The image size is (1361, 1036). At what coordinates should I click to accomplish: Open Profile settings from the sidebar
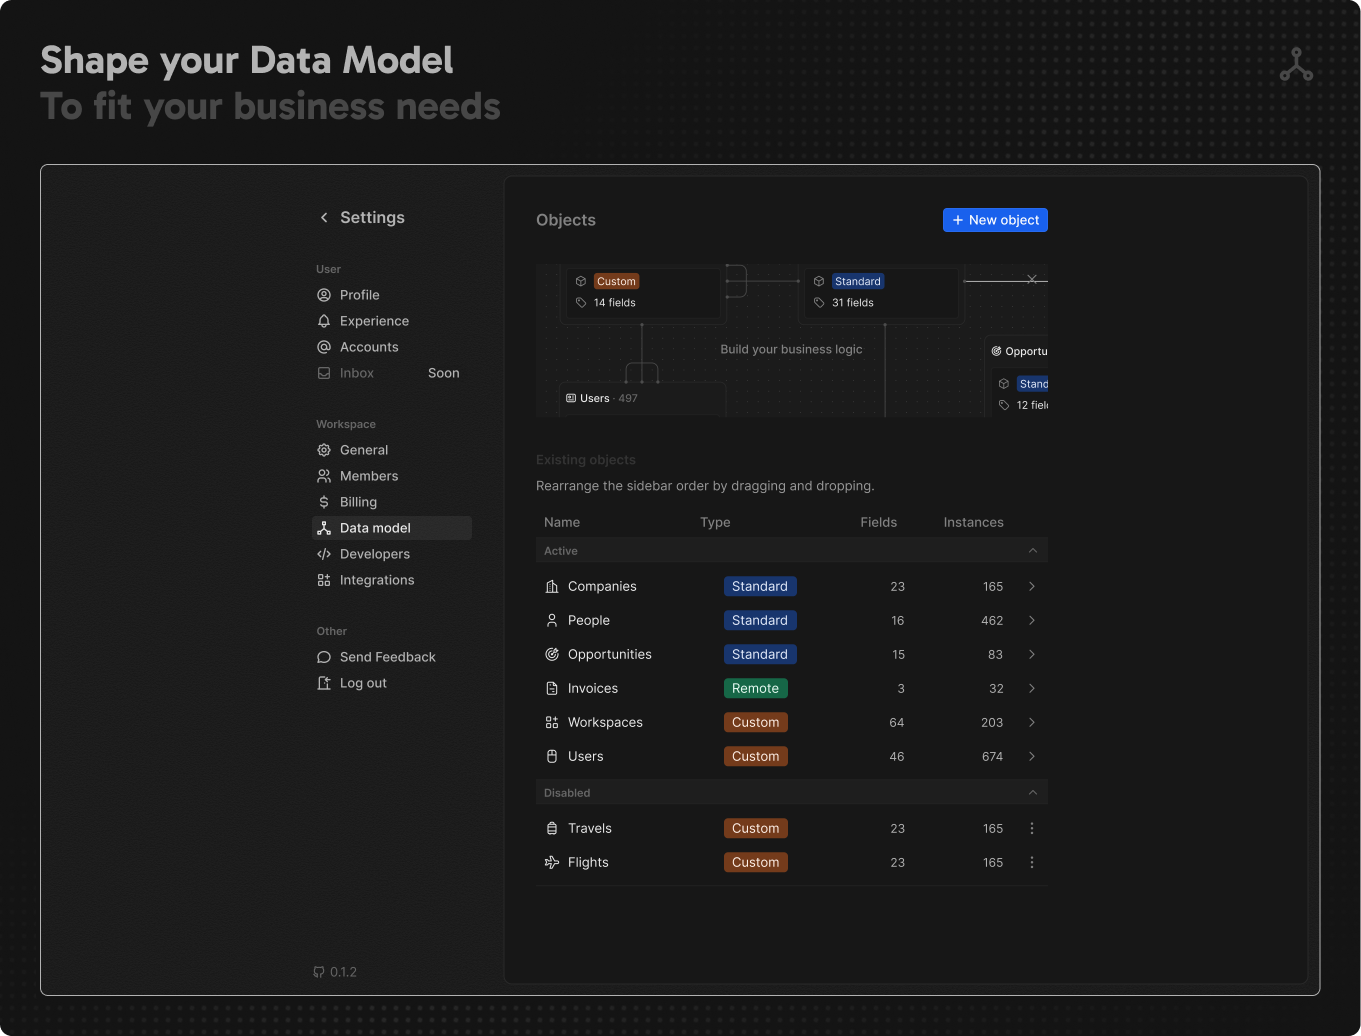pos(359,295)
